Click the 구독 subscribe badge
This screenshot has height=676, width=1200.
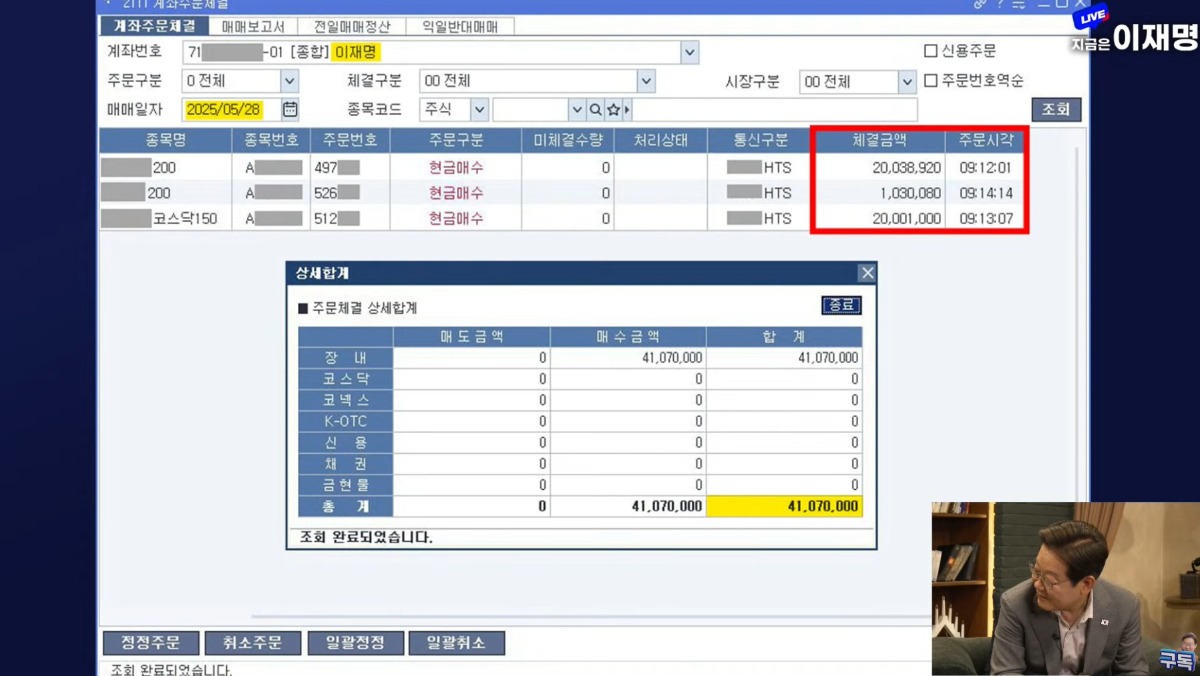1176,659
